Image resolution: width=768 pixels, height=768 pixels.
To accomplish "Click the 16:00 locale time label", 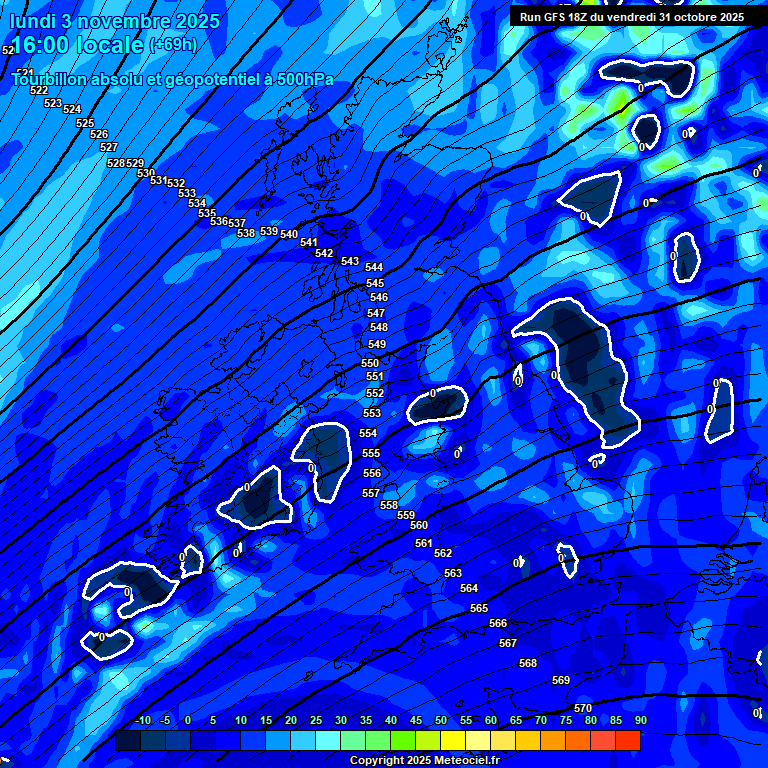I will (x=76, y=45).
